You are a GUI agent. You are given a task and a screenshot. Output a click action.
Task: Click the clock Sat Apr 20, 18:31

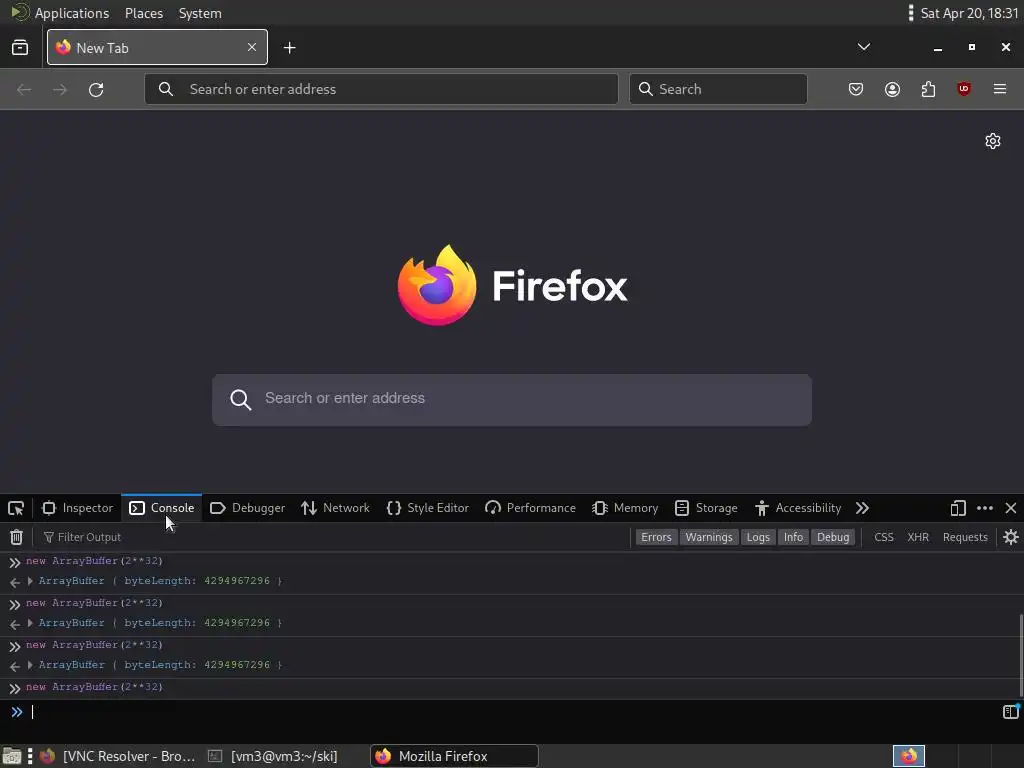pos(969,13)
